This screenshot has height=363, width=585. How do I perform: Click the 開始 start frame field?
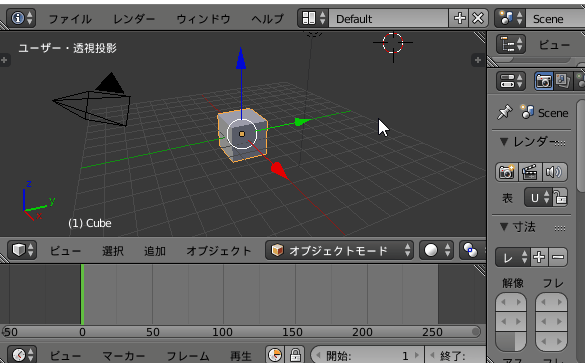(x=367, y=356)
